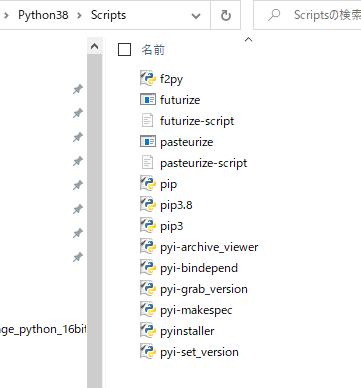Click the pasteurize application icon
The width and height of the screenshot is (361, 388).
[x=148, y=141]
